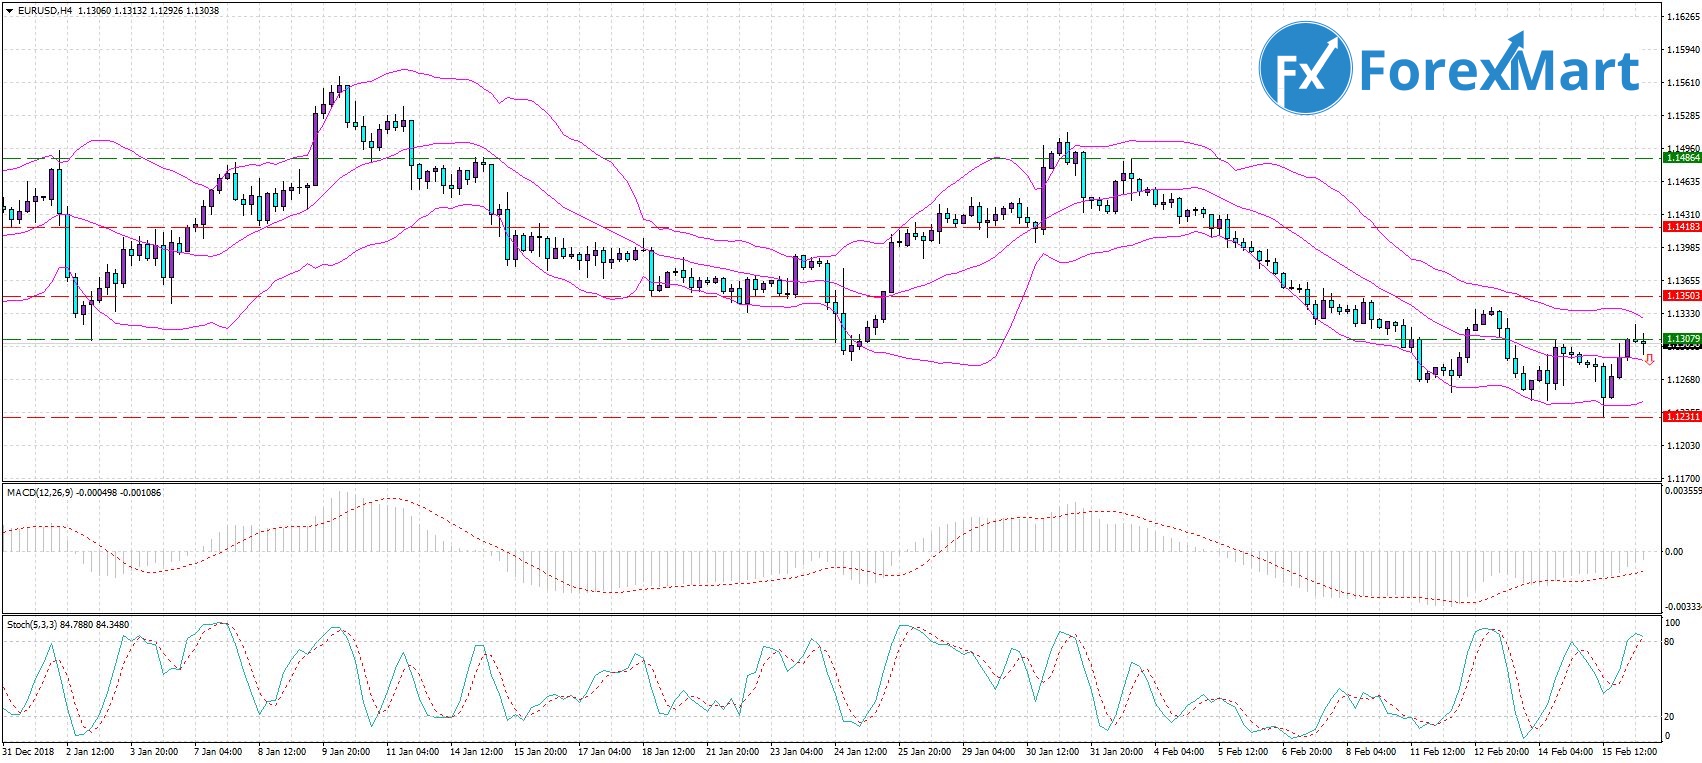Click the 2 Jan 12:00 time label
The height and width of the screenshot is (763, 1702).
click(x=90, y=751)
